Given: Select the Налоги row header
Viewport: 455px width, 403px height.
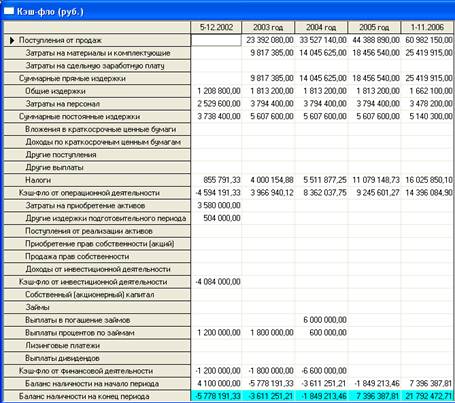Looking at the screenshot, I should 97,180.
